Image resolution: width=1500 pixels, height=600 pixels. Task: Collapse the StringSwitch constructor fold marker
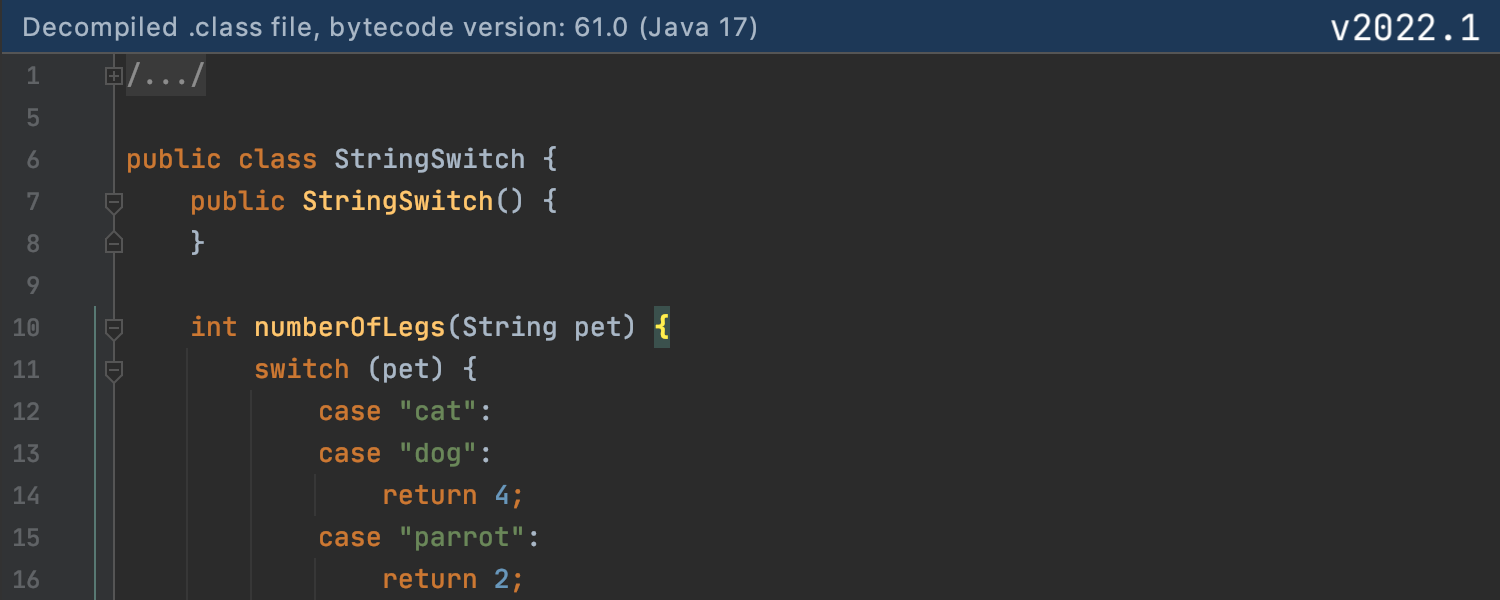[x=114, y=202]
